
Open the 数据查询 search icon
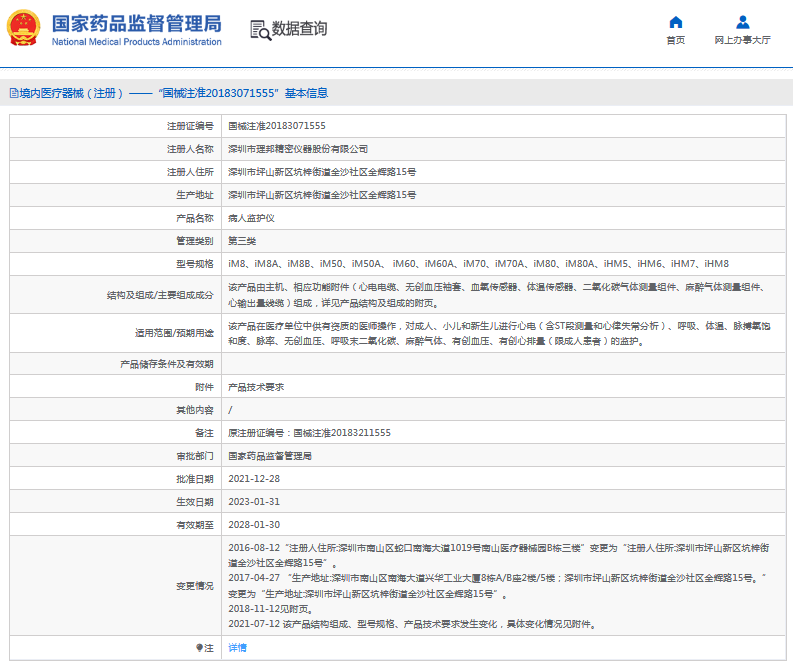261,30
